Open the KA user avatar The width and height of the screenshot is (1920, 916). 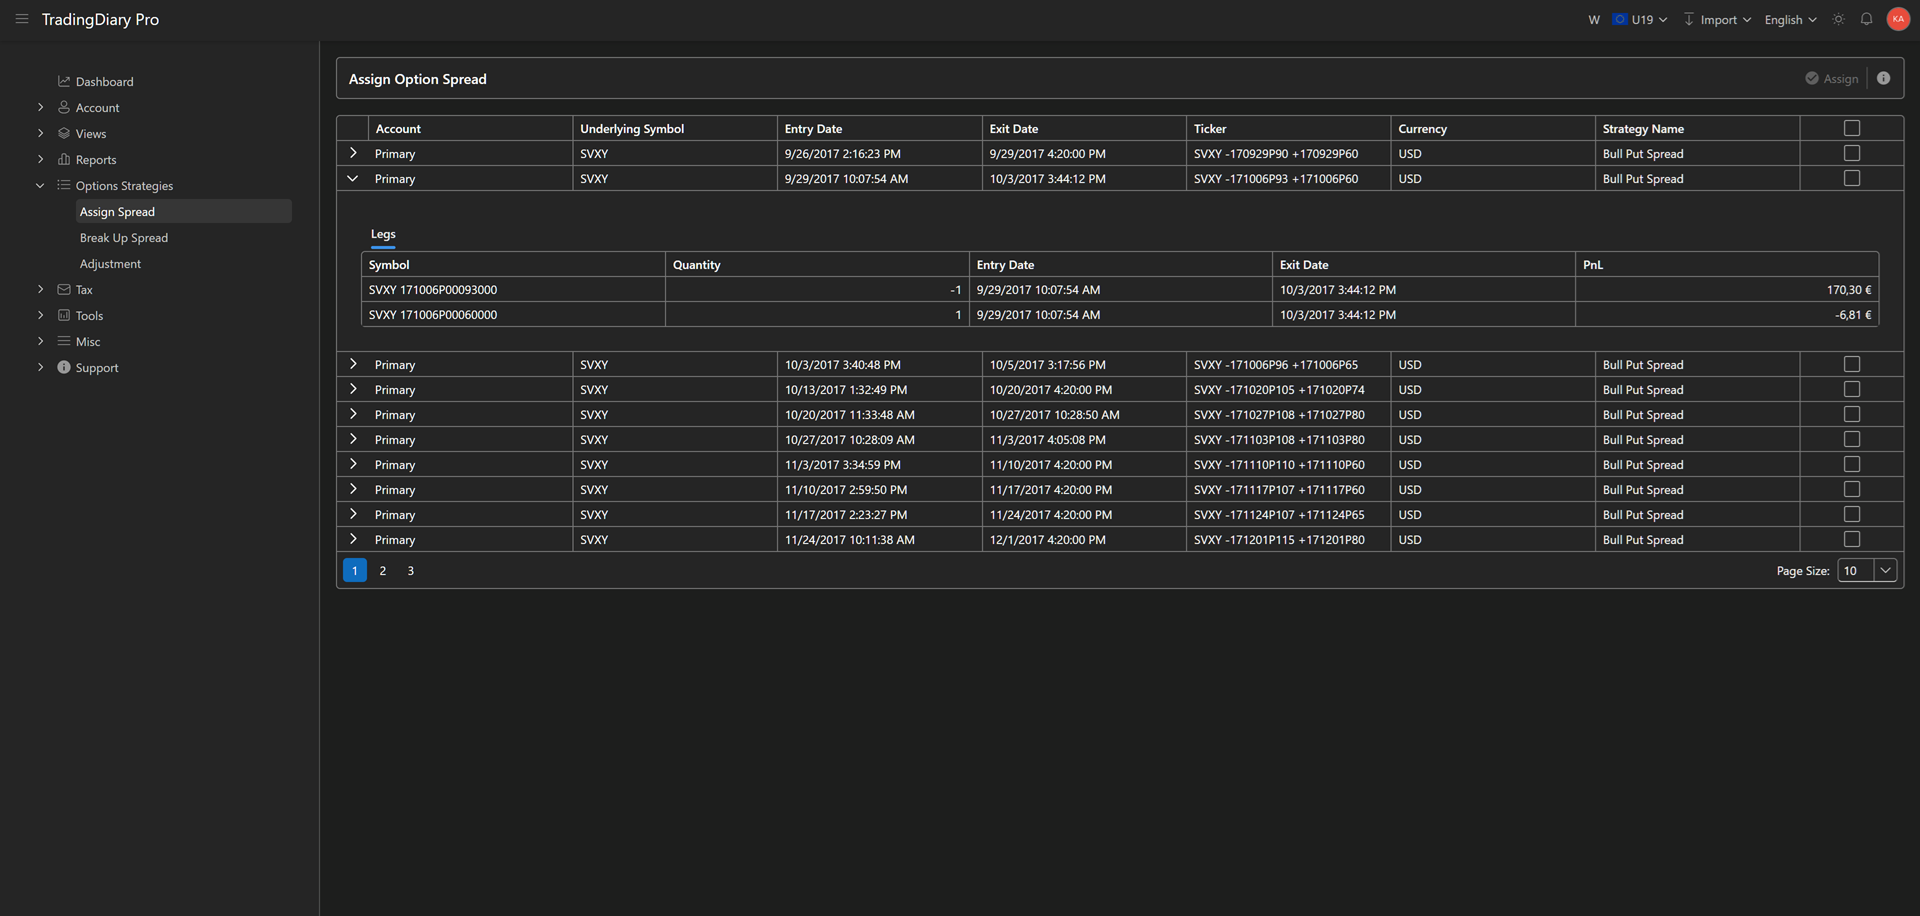(1898, 19)
